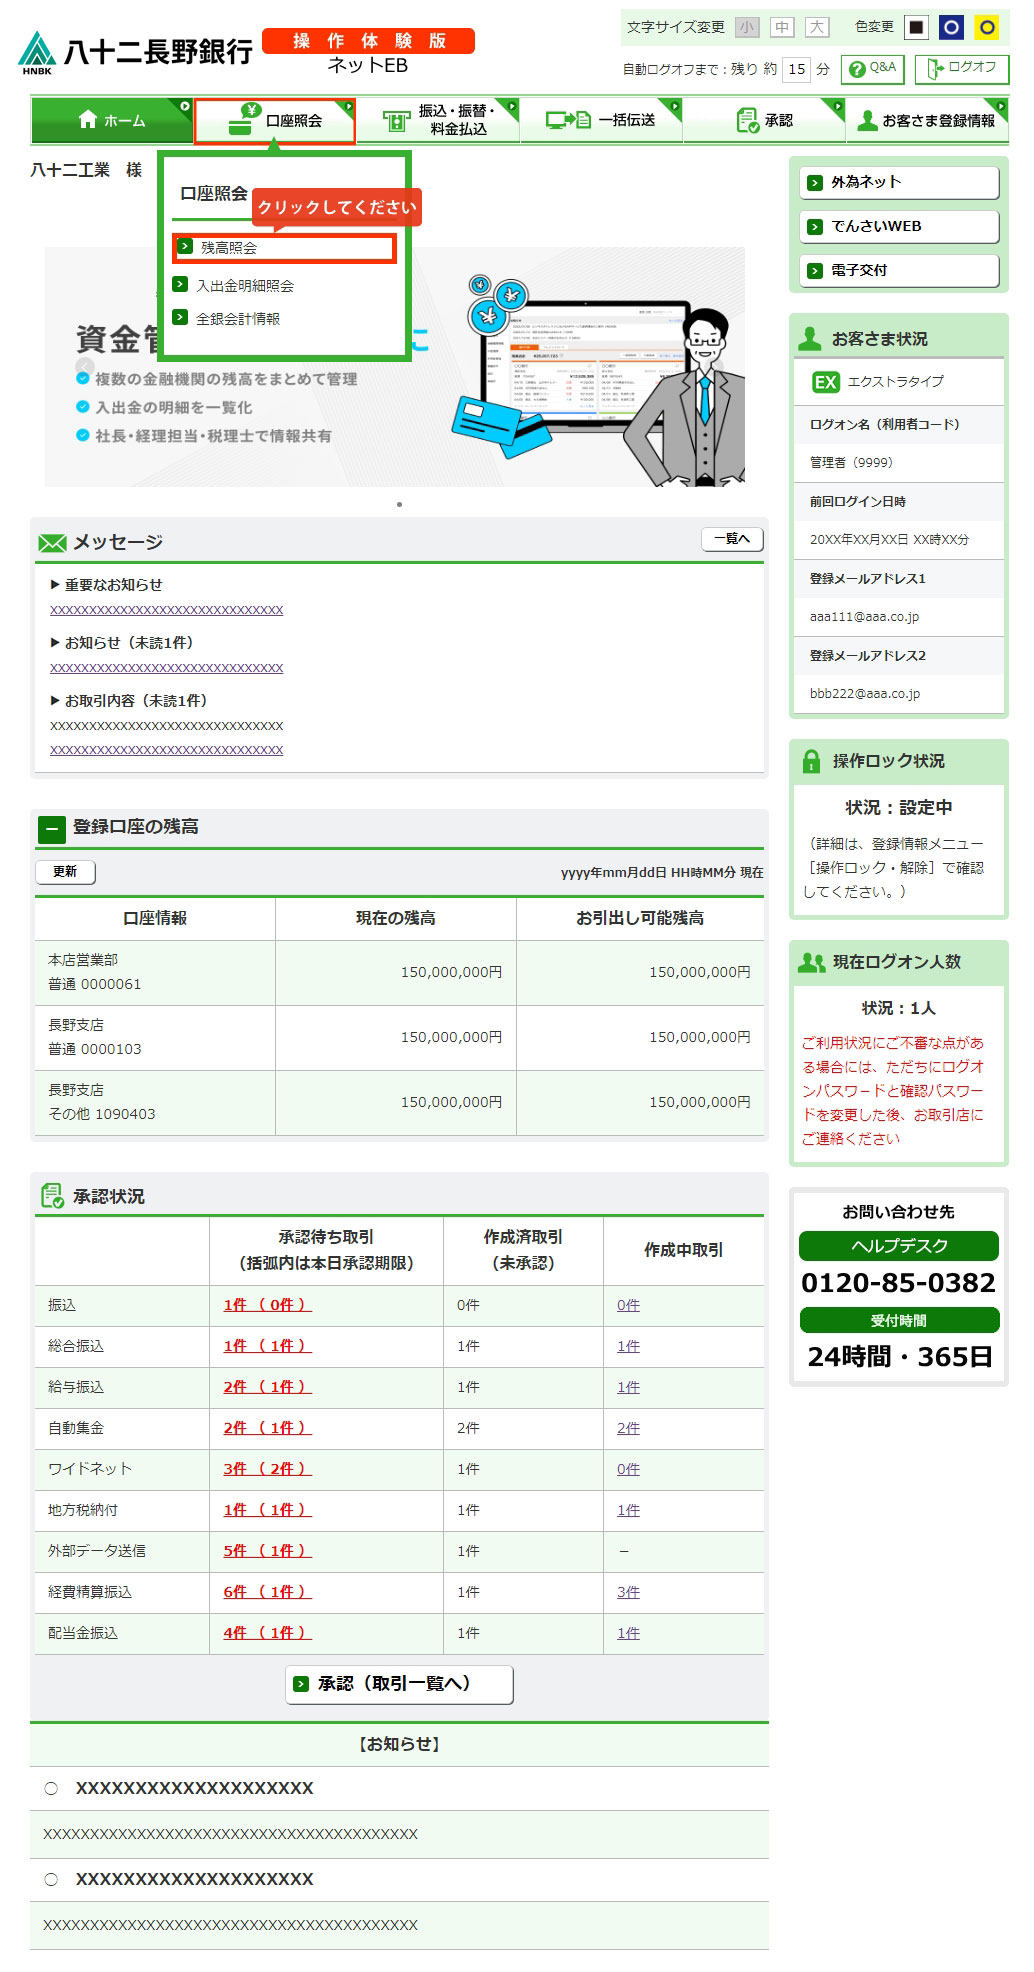Open the Q&A help button
Image resolution: width=1034 pixels, height=1972 pixels.
(x=873, y=69)
